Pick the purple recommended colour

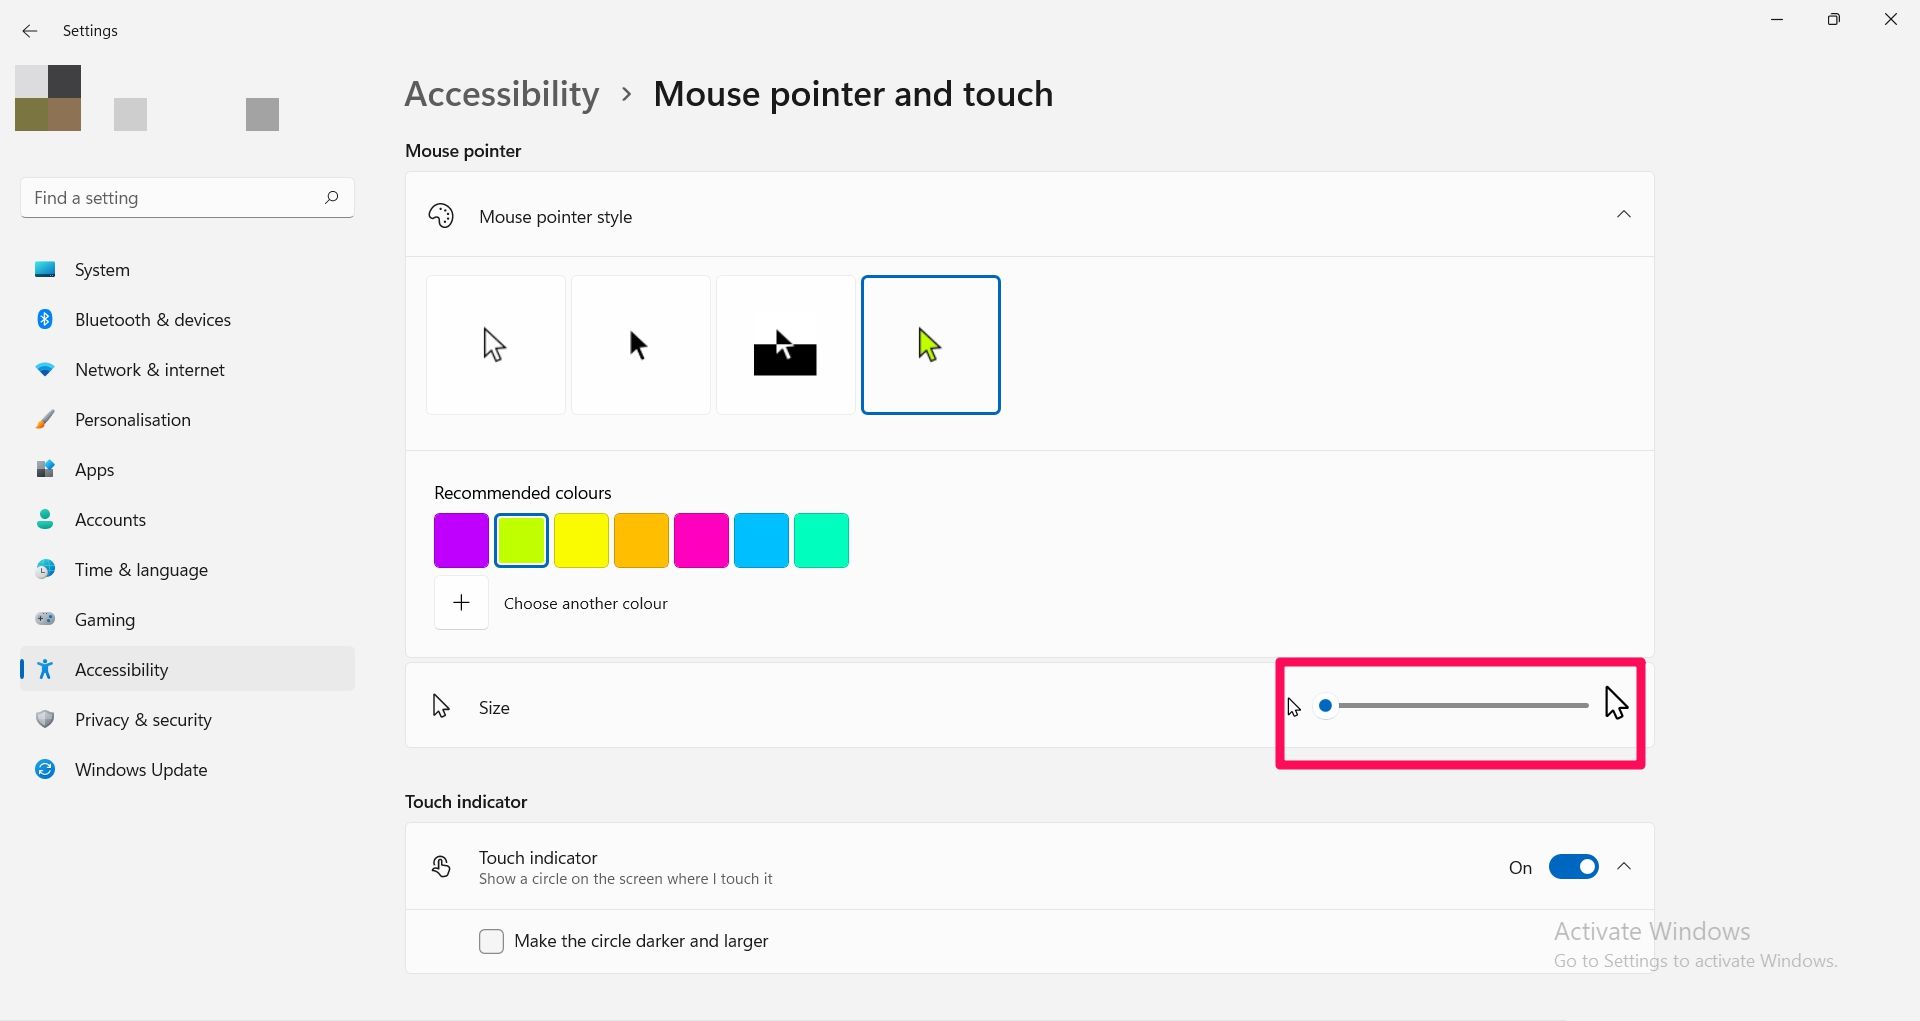[x=461, y=541]
